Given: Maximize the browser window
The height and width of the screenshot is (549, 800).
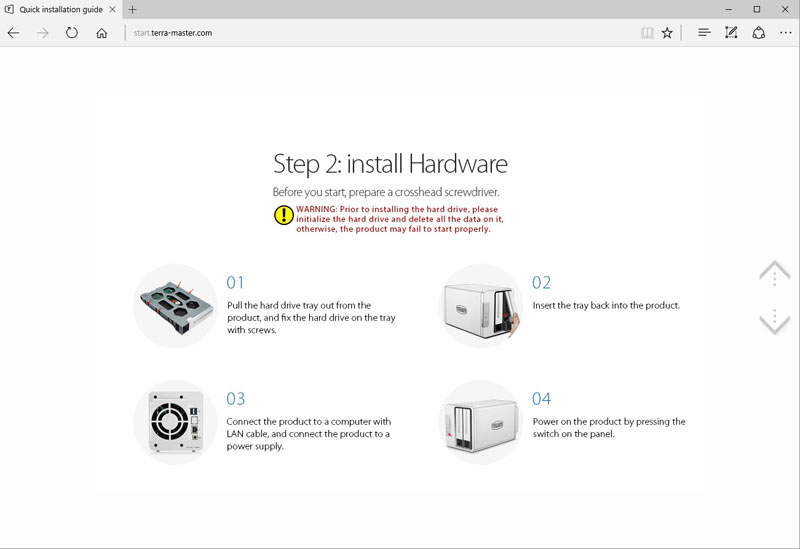Looking at the screenshot, I should [x=757, y=9].
